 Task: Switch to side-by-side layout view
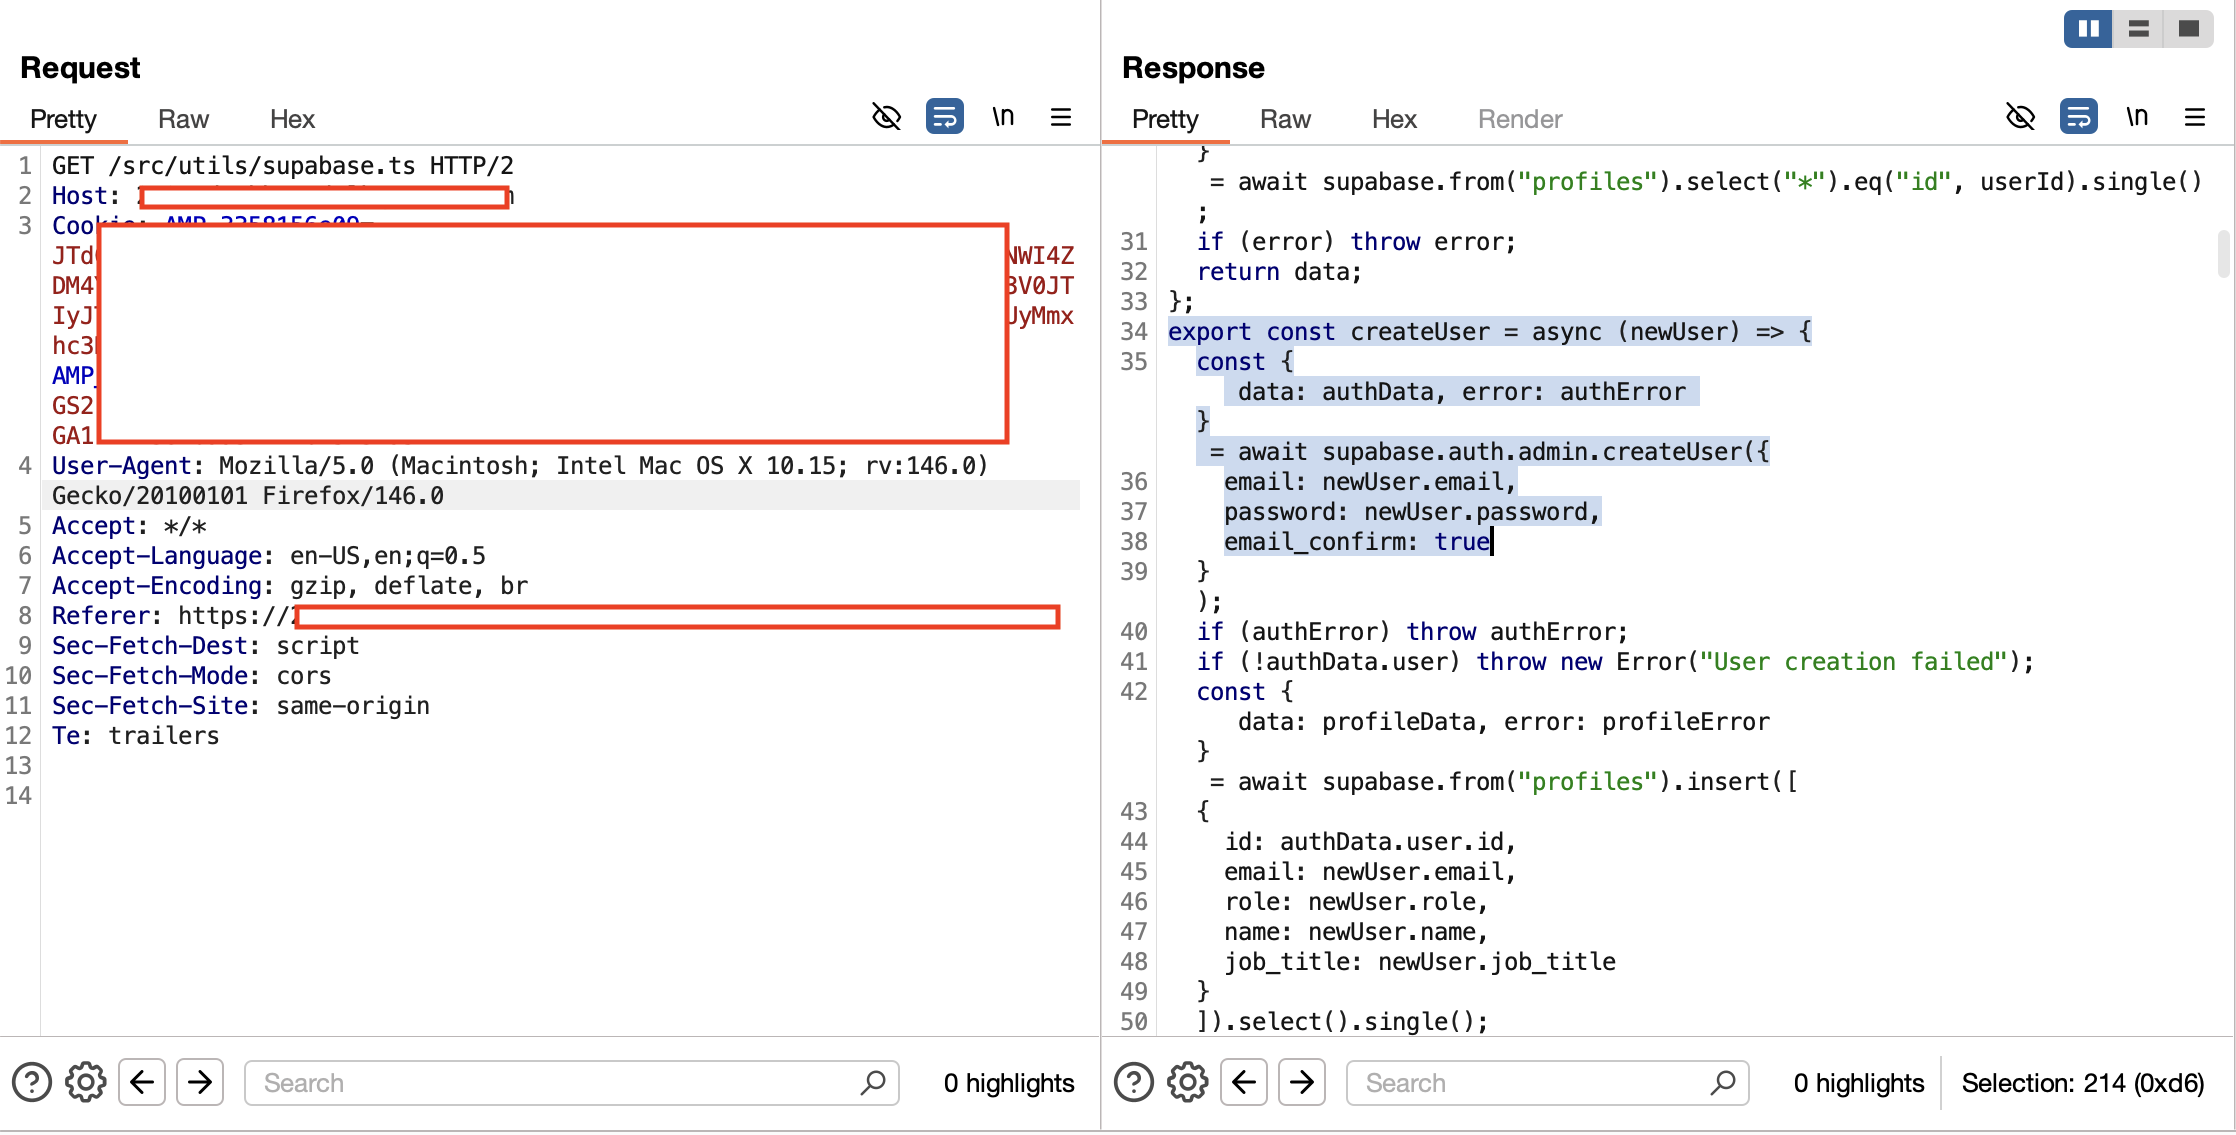(x=2088, y=29)
